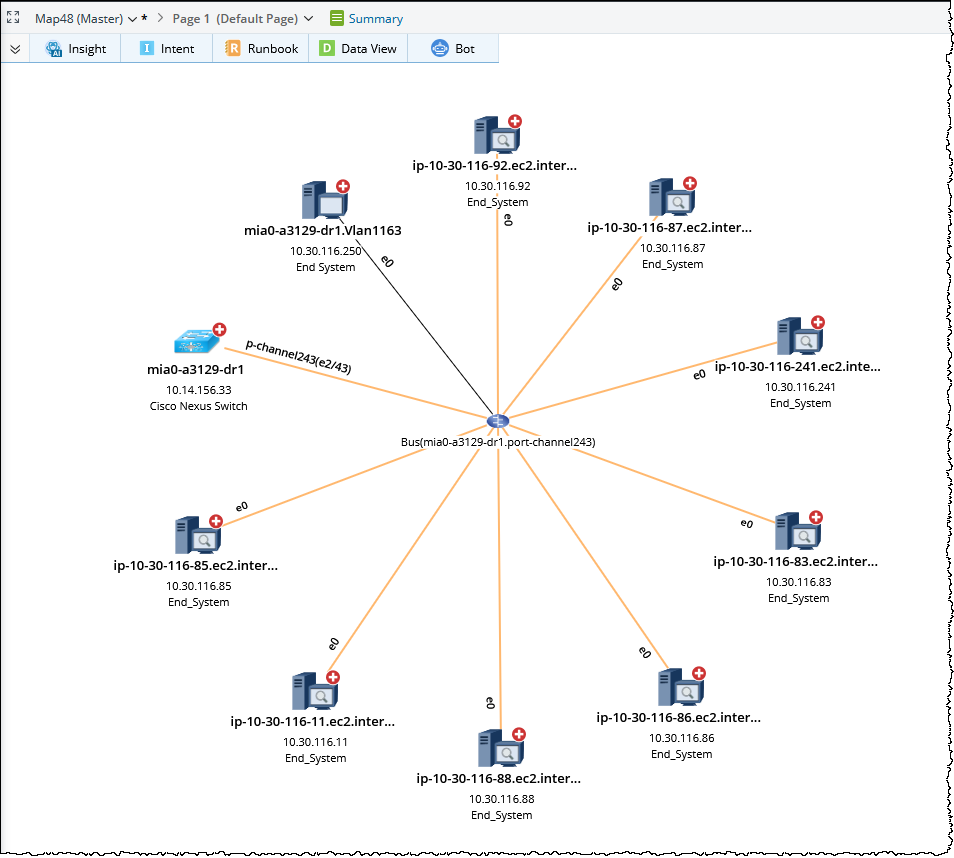The width and height of the screenshot is (954, 858).
Task: Click the 10.30.116.11 IP text
Action: (x=315, y=742)
